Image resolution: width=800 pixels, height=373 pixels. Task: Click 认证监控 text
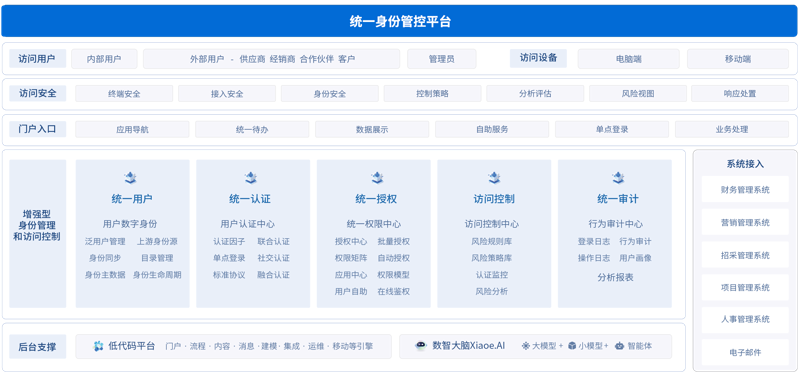tap(491, 274)
